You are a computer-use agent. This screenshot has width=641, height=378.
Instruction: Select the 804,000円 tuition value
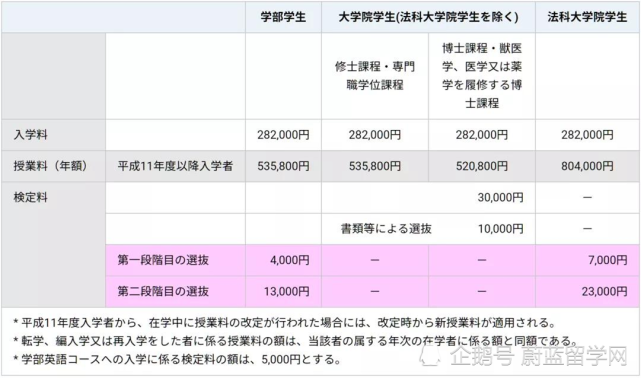click(x=587, y=166)
